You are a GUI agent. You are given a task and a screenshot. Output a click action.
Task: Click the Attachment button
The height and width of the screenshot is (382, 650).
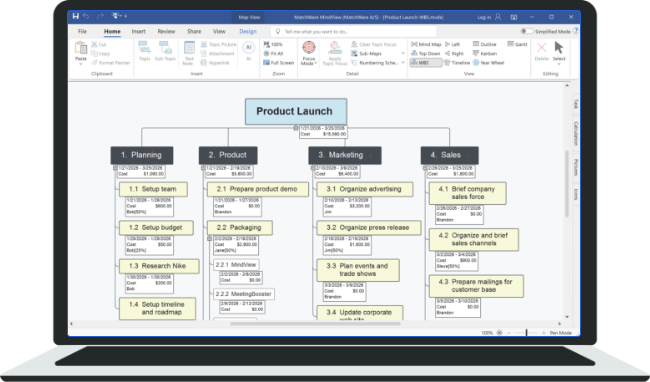[x=218, y=53]
